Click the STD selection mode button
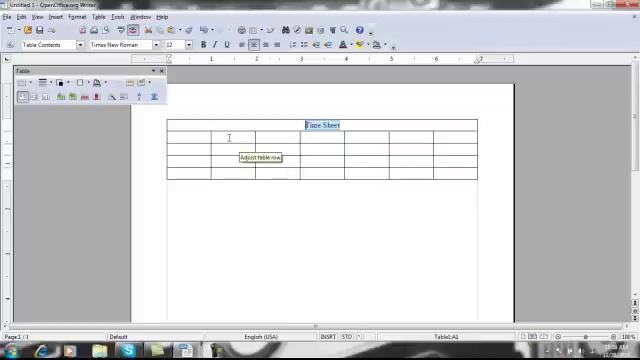Screen dimensions: 640x360 [347, 337]
